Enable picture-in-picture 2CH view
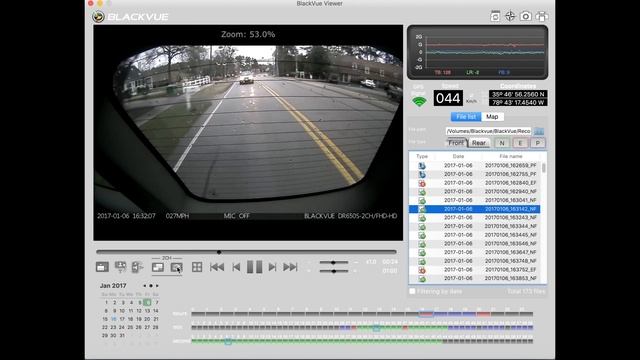 [x=158, y=267]
